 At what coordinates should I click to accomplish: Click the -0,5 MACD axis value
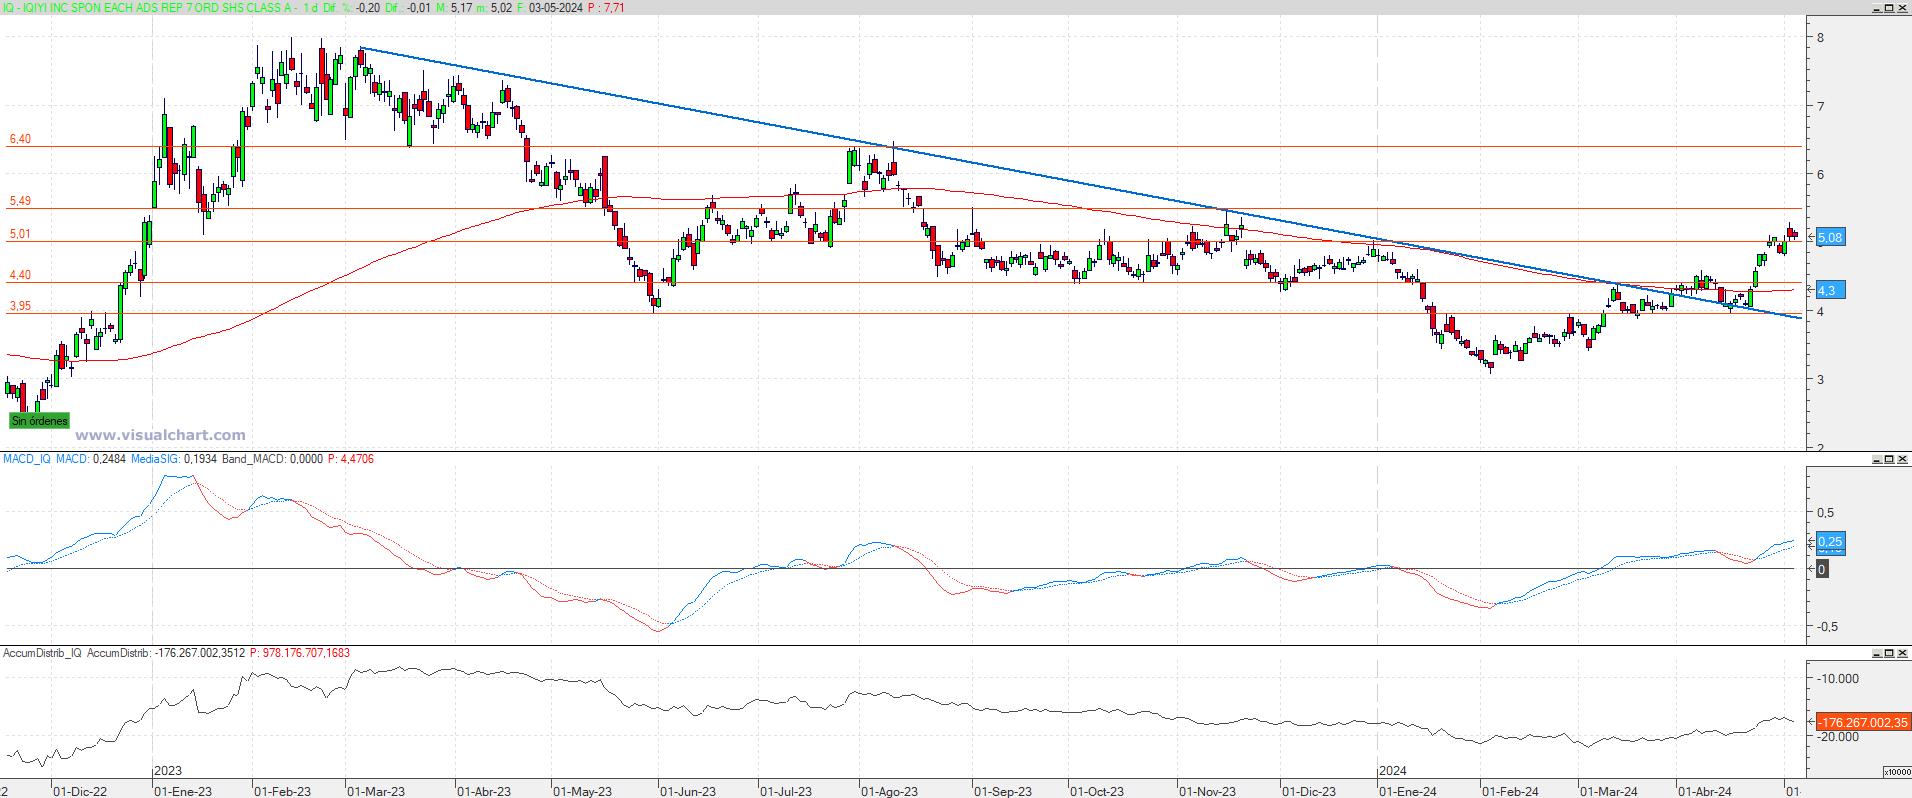pos(1827,627)
